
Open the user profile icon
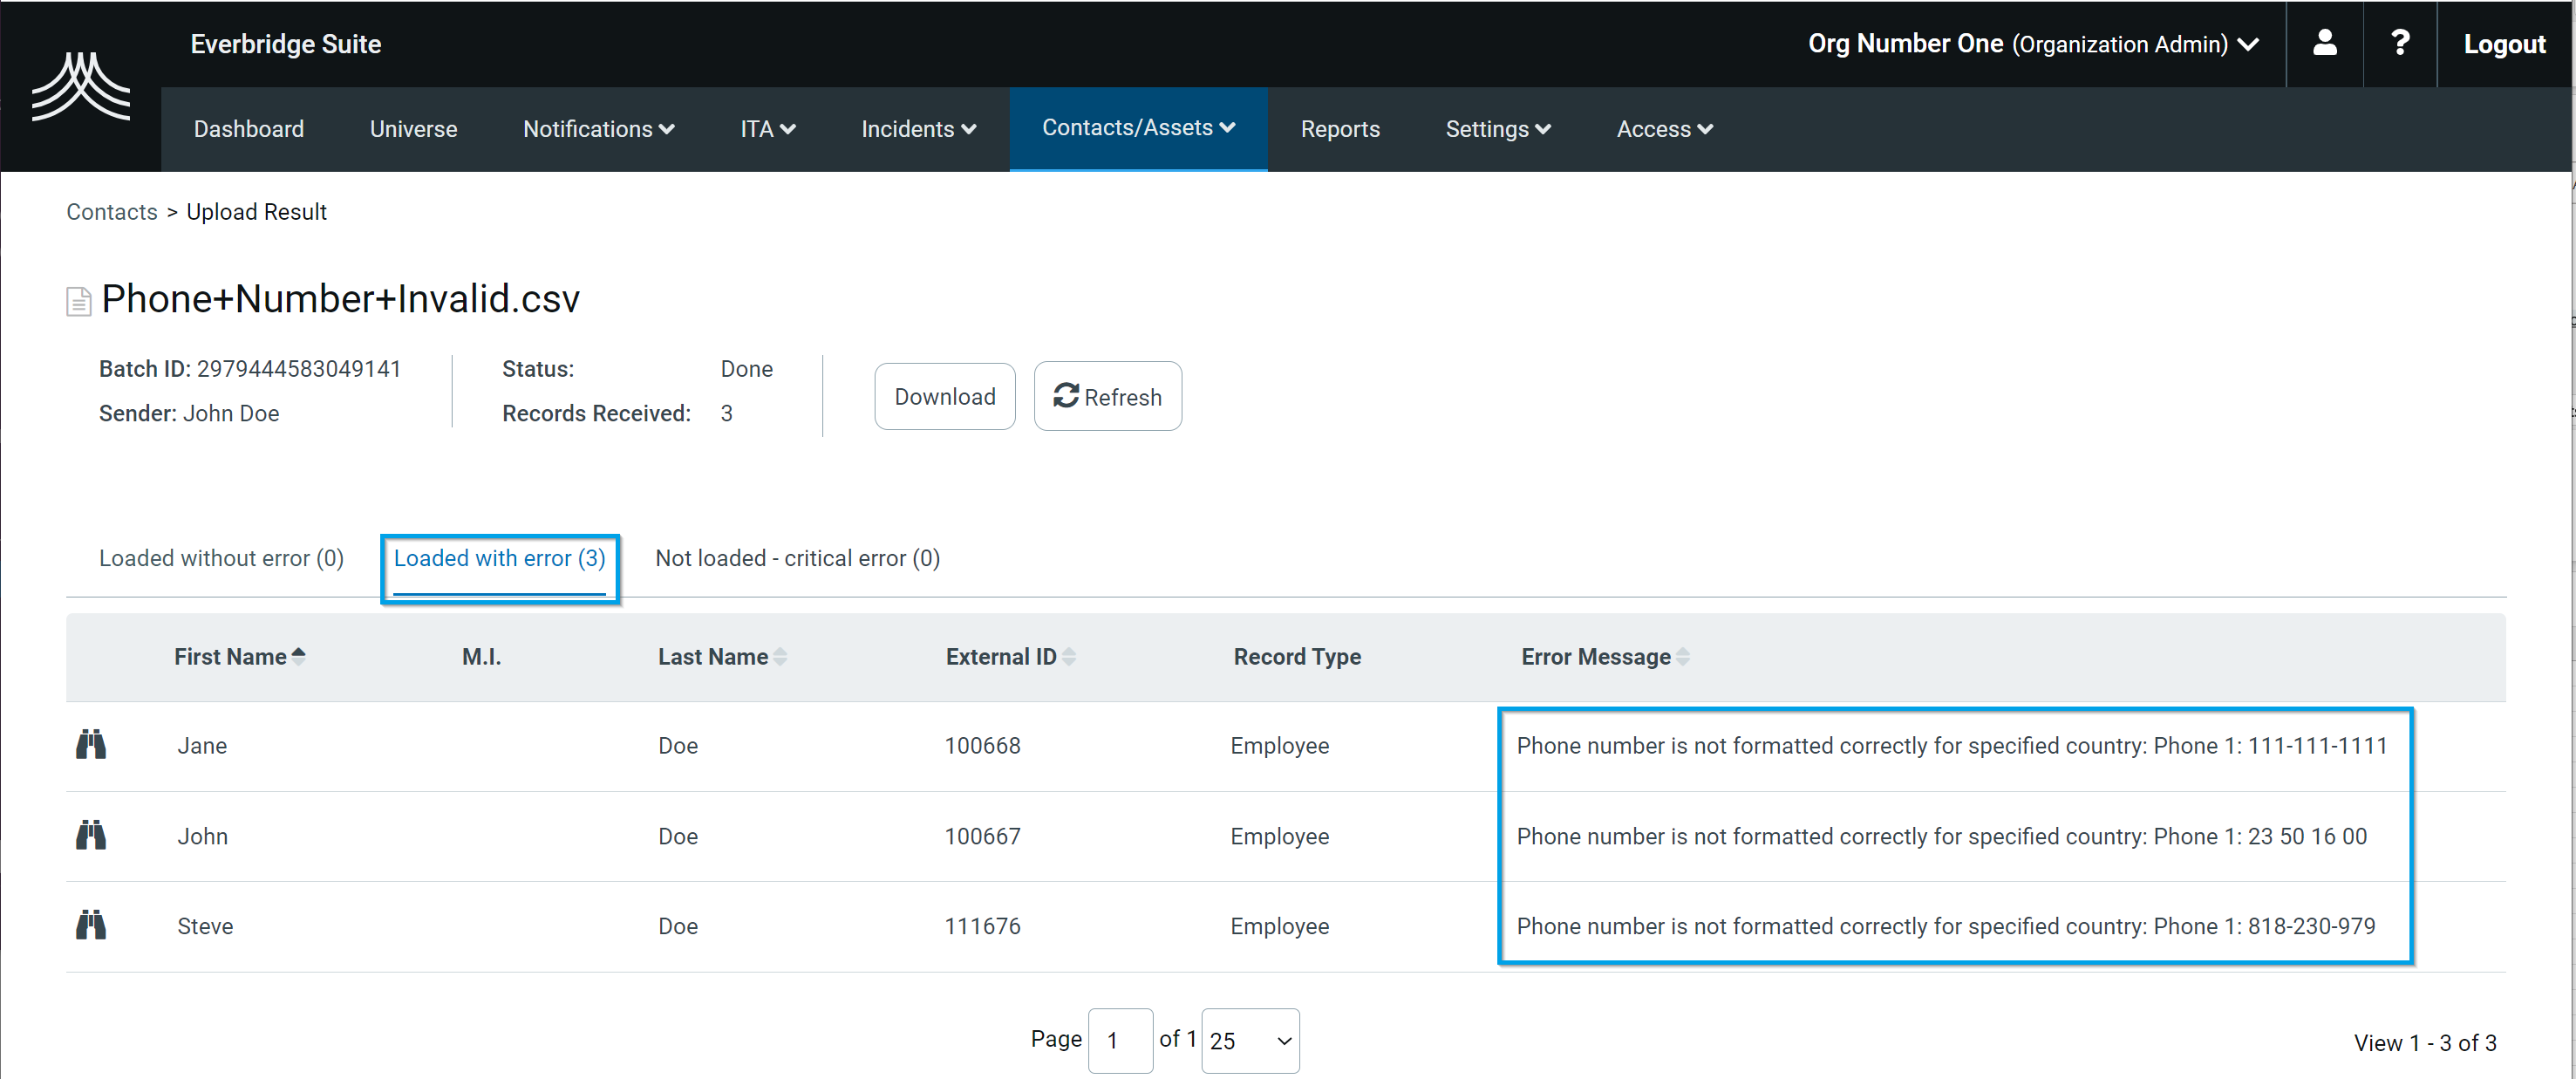point(2324,43)
